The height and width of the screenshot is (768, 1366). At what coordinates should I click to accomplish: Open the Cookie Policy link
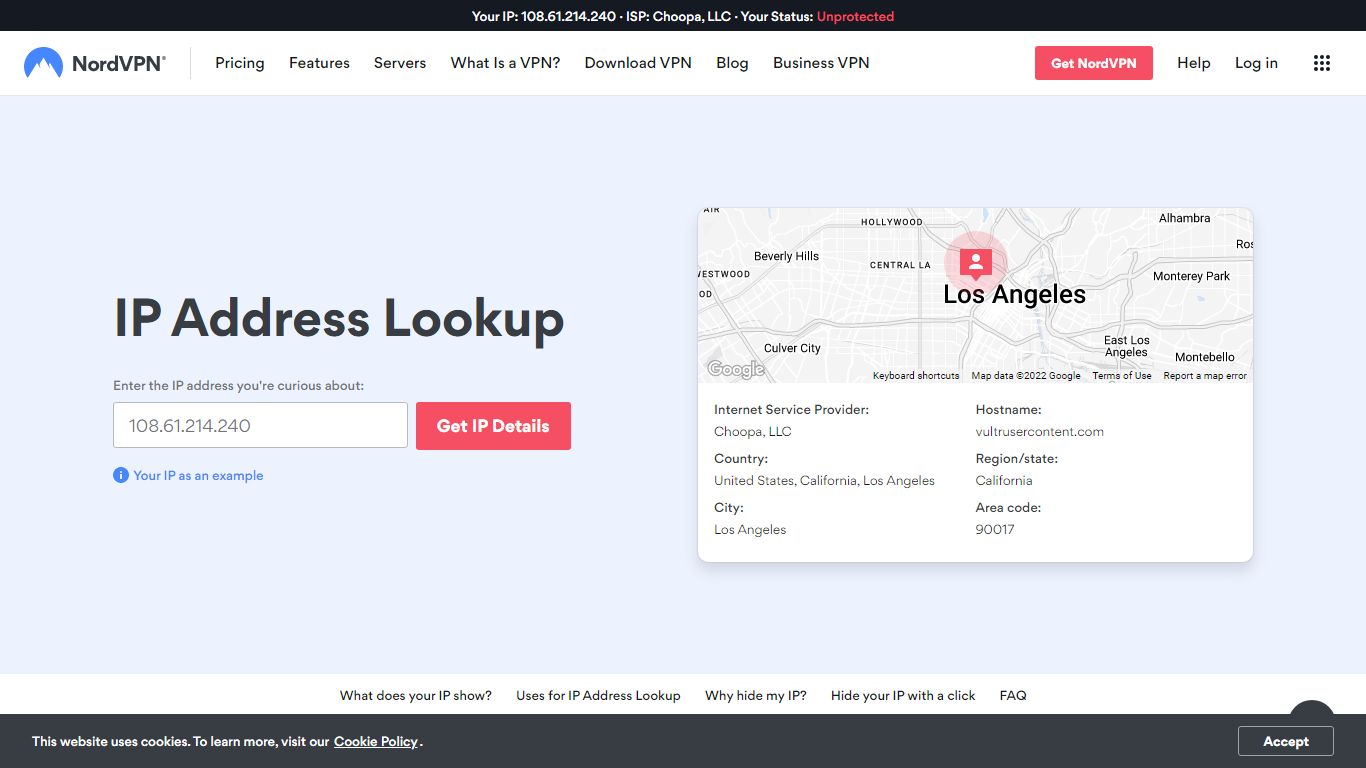coord(376,741)
